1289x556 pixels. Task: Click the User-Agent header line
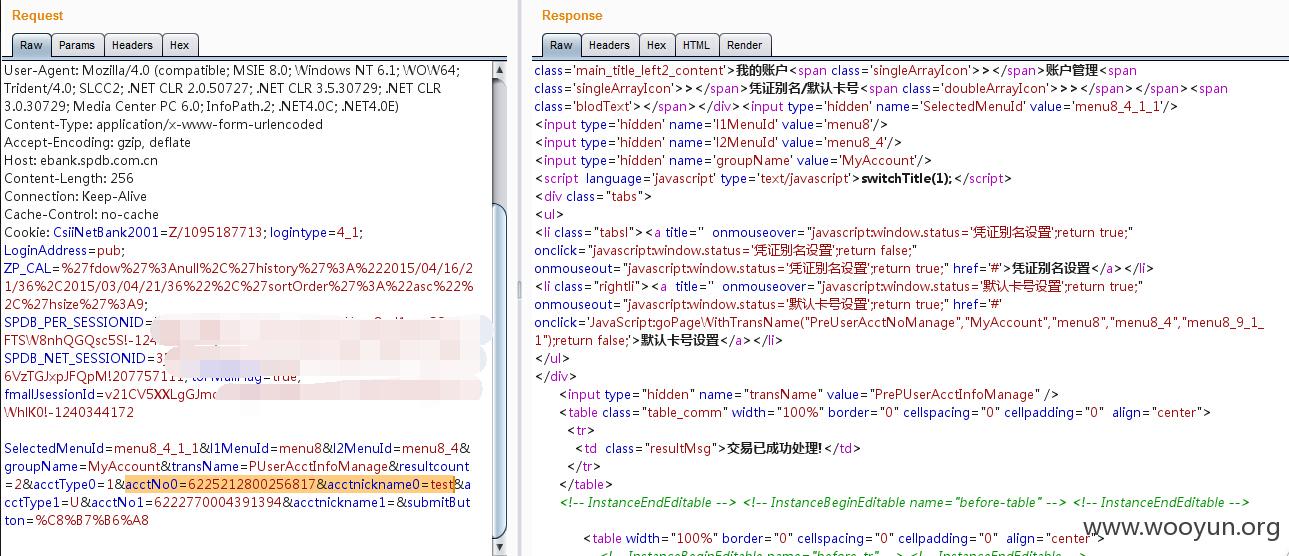(231, 70)
